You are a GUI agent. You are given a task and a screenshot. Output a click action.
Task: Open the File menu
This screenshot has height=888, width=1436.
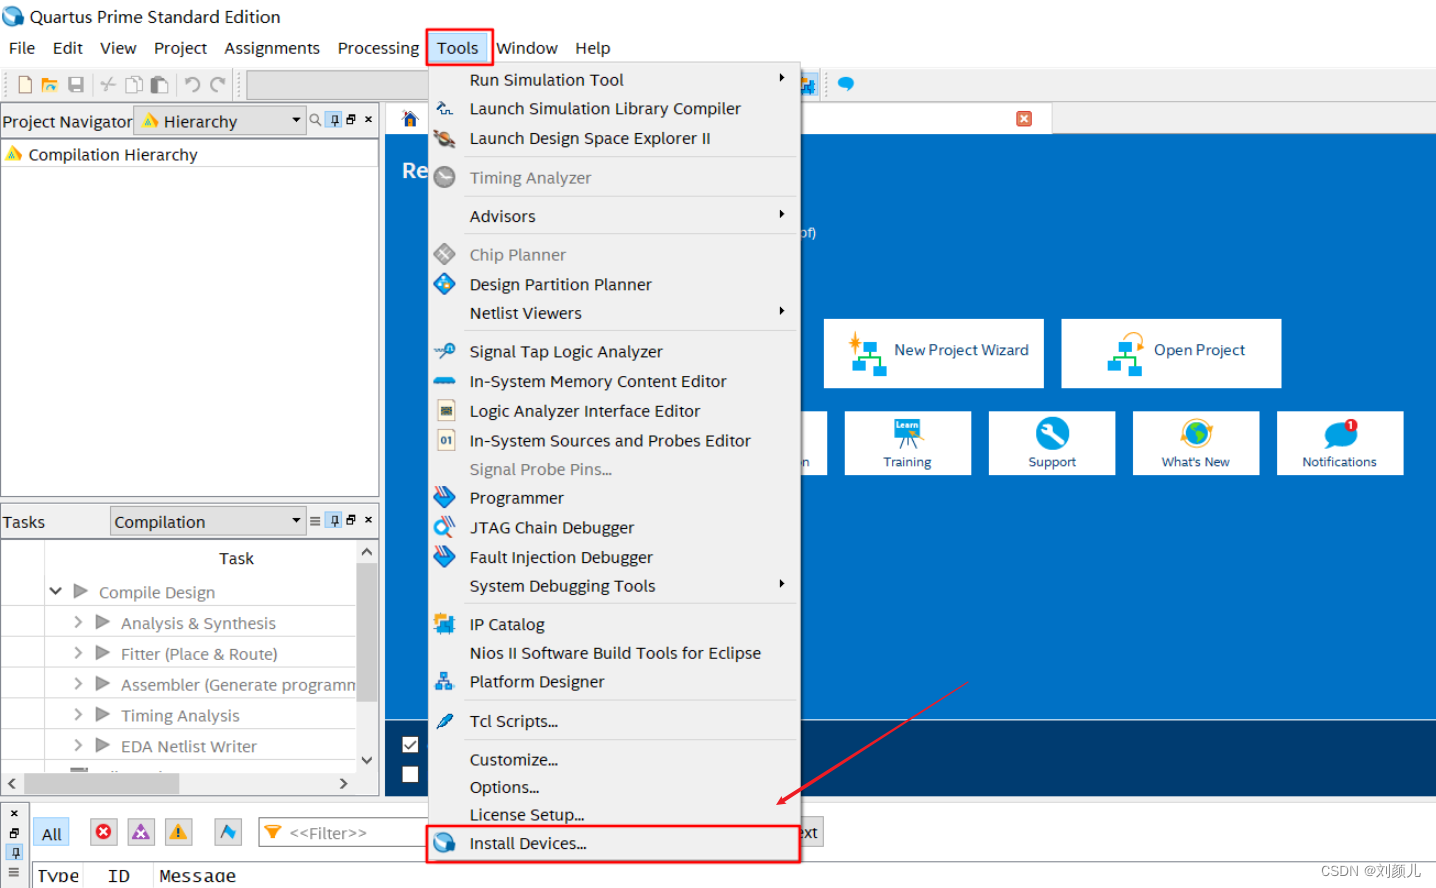(22, 48)
